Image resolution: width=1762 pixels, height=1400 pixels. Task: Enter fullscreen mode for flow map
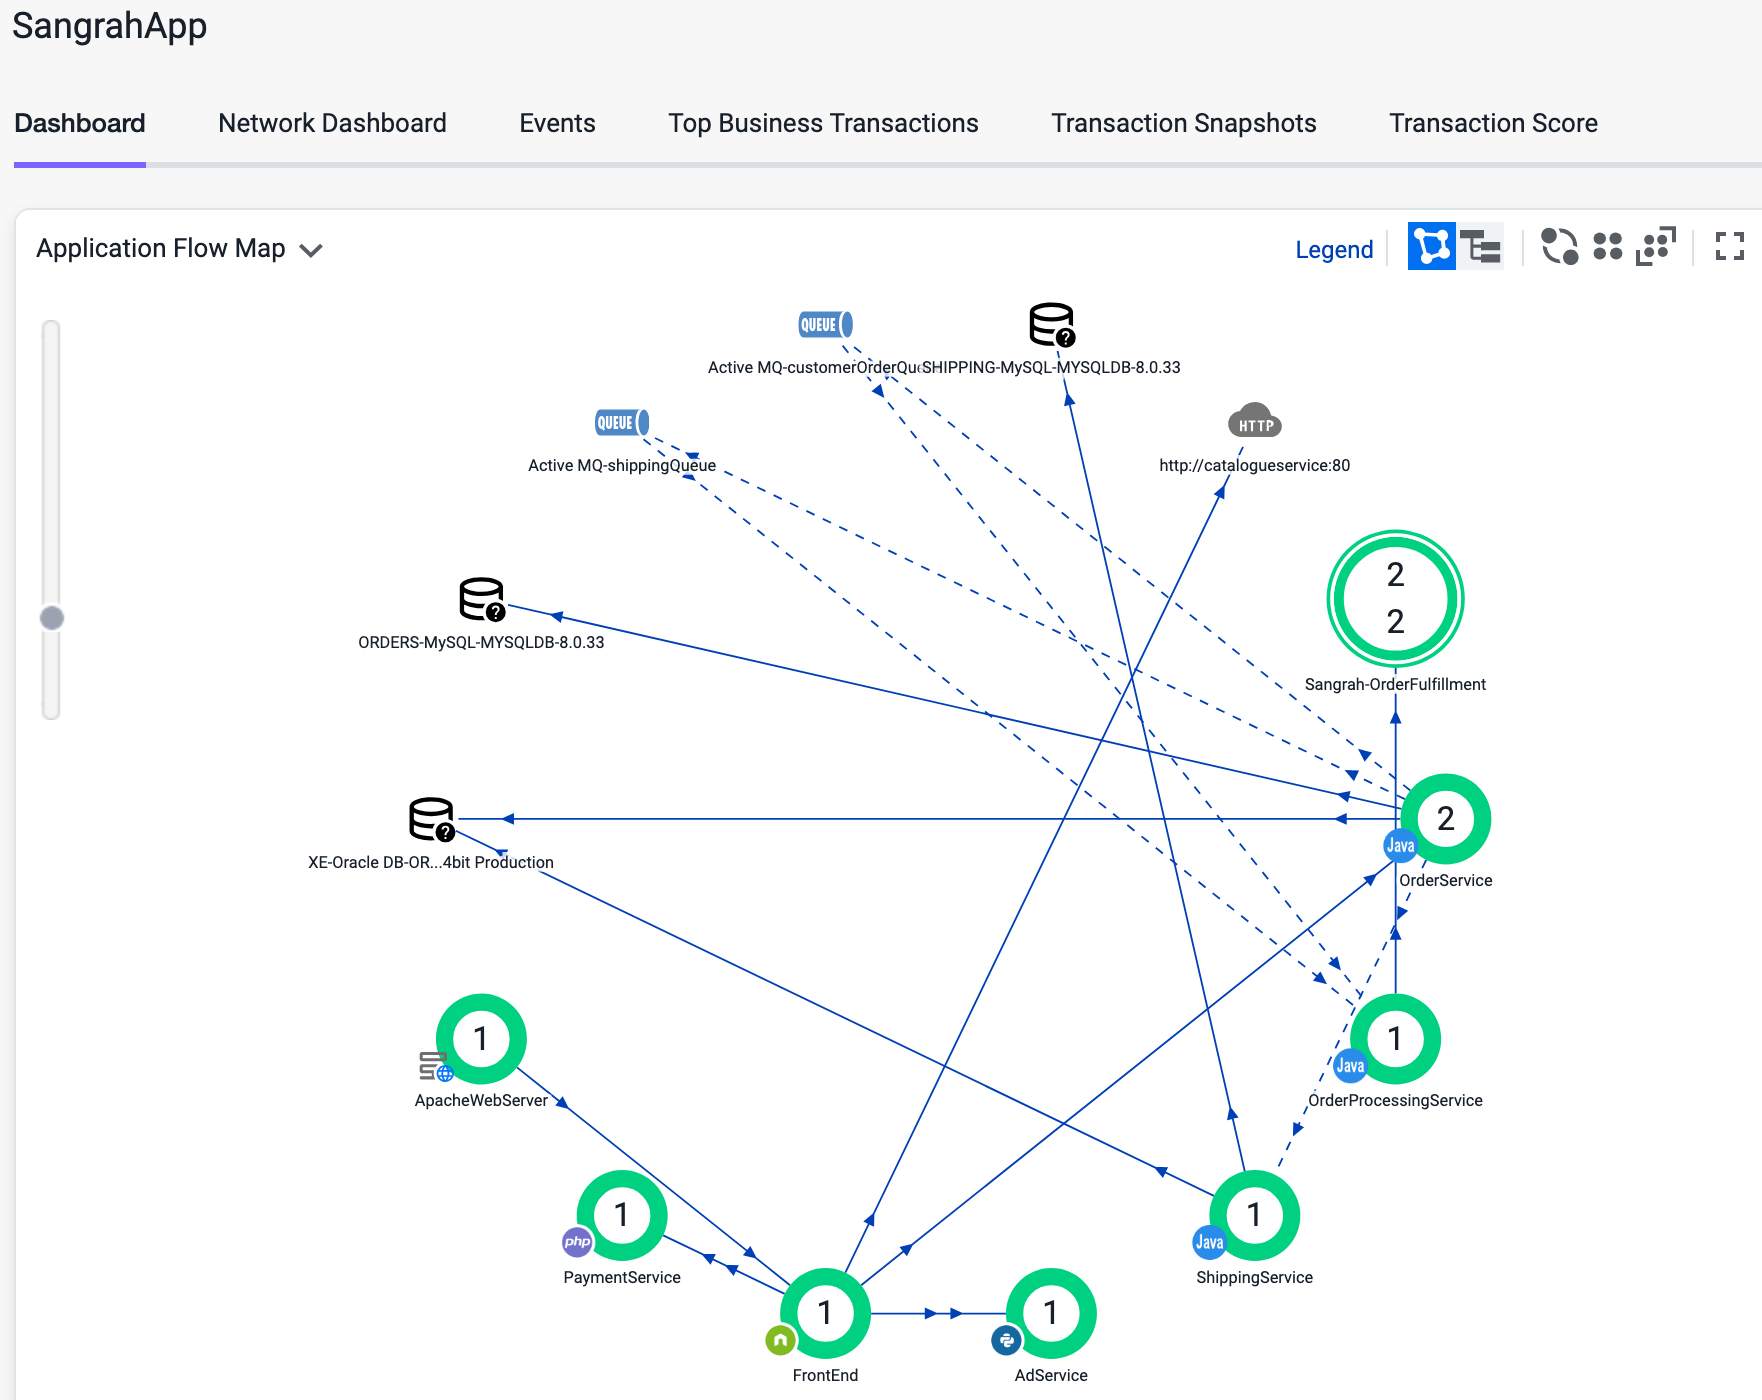pyautogui.click(x=1729, y=246)
